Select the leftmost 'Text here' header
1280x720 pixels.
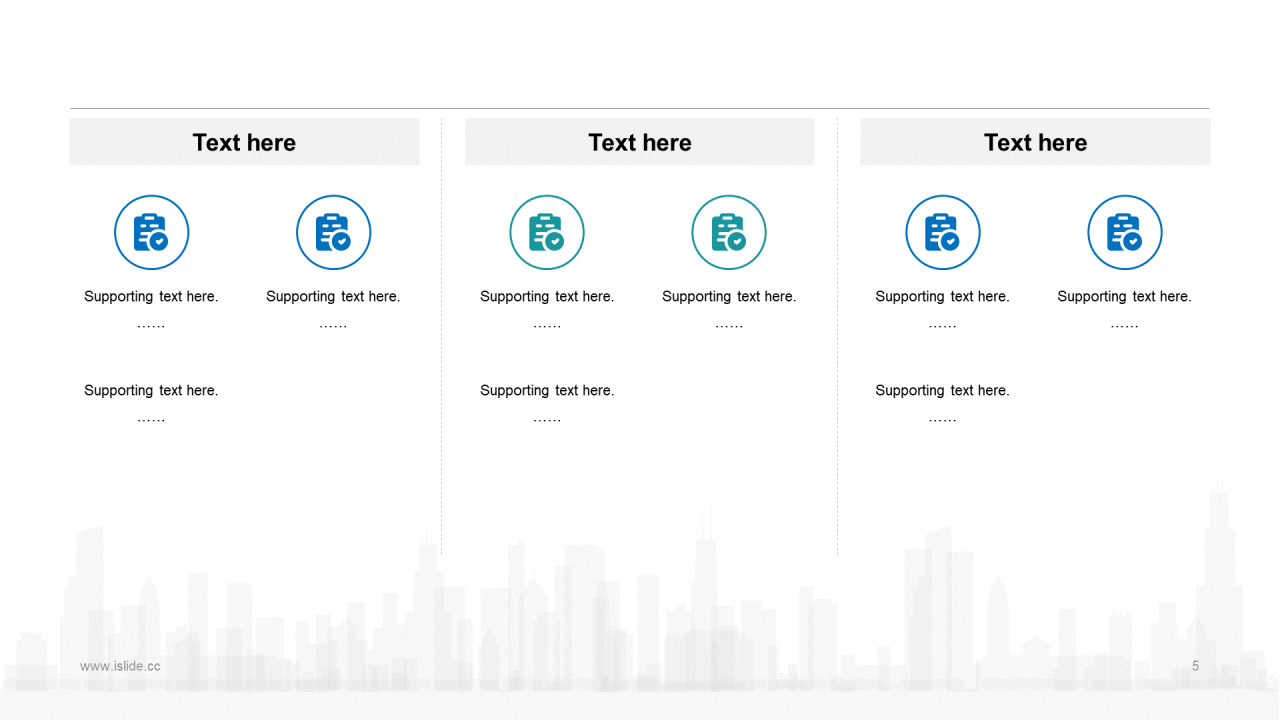click(x=244, y=142)
